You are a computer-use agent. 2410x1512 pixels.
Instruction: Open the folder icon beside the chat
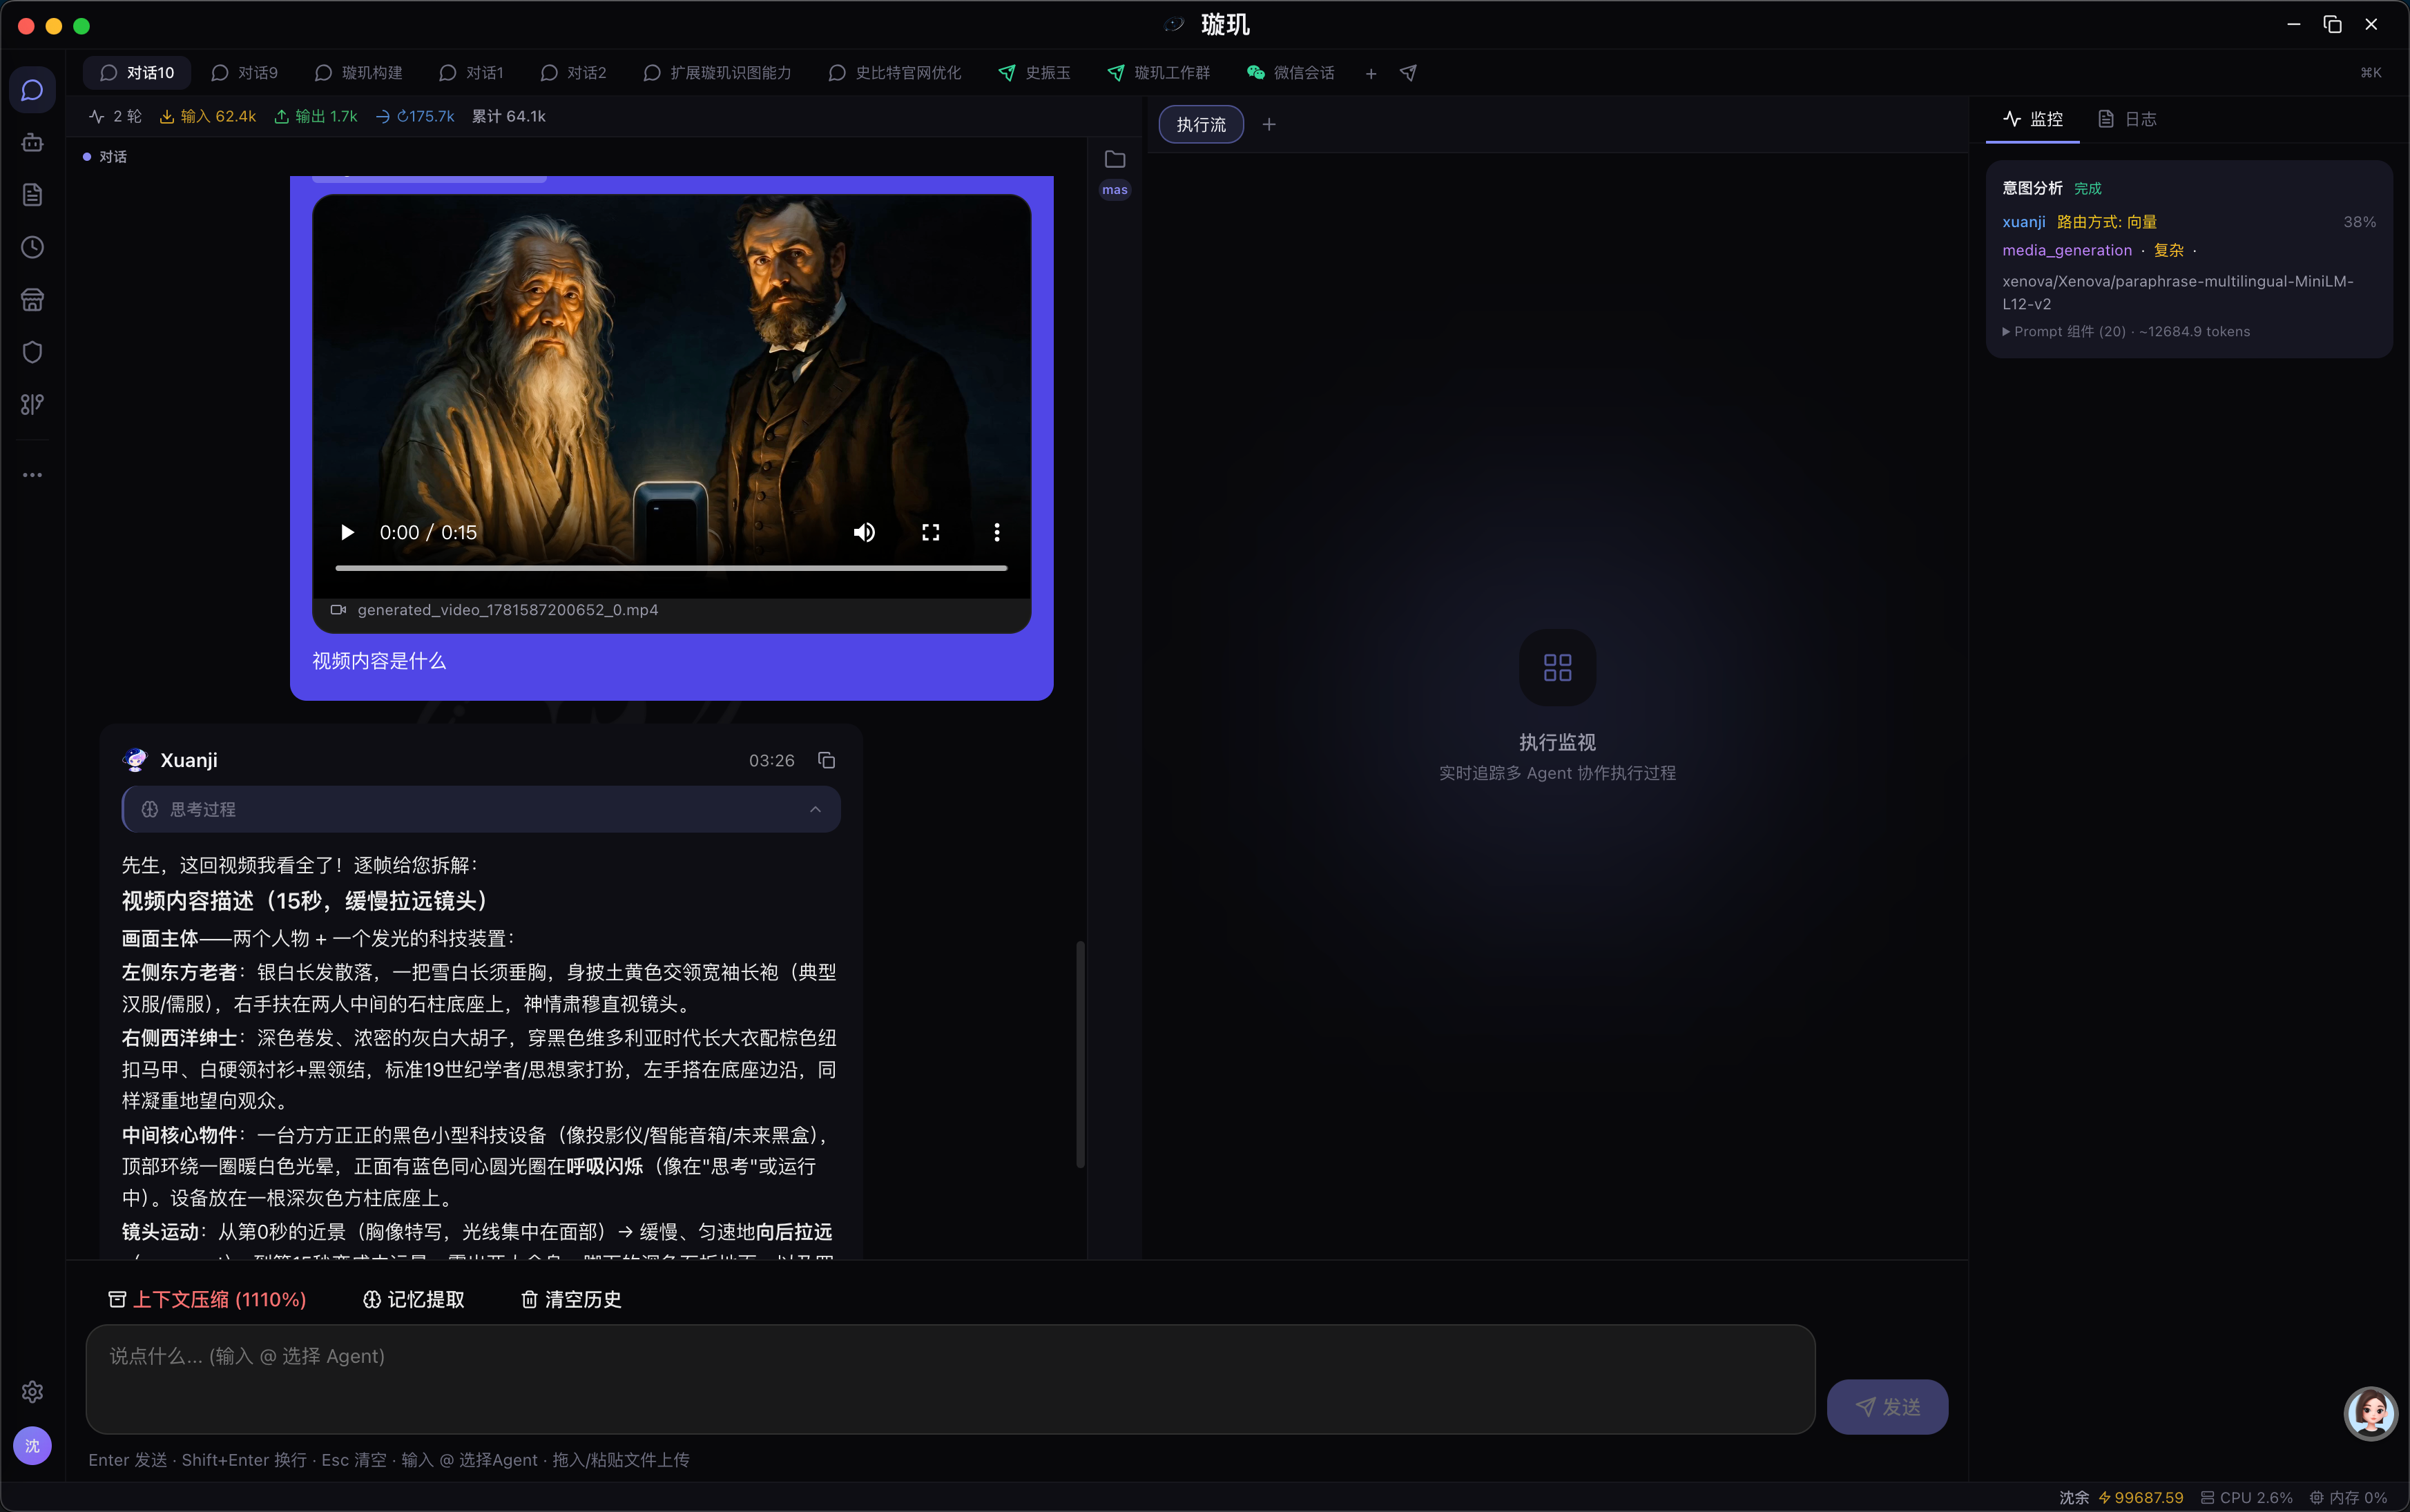(x=1115, y=159)
